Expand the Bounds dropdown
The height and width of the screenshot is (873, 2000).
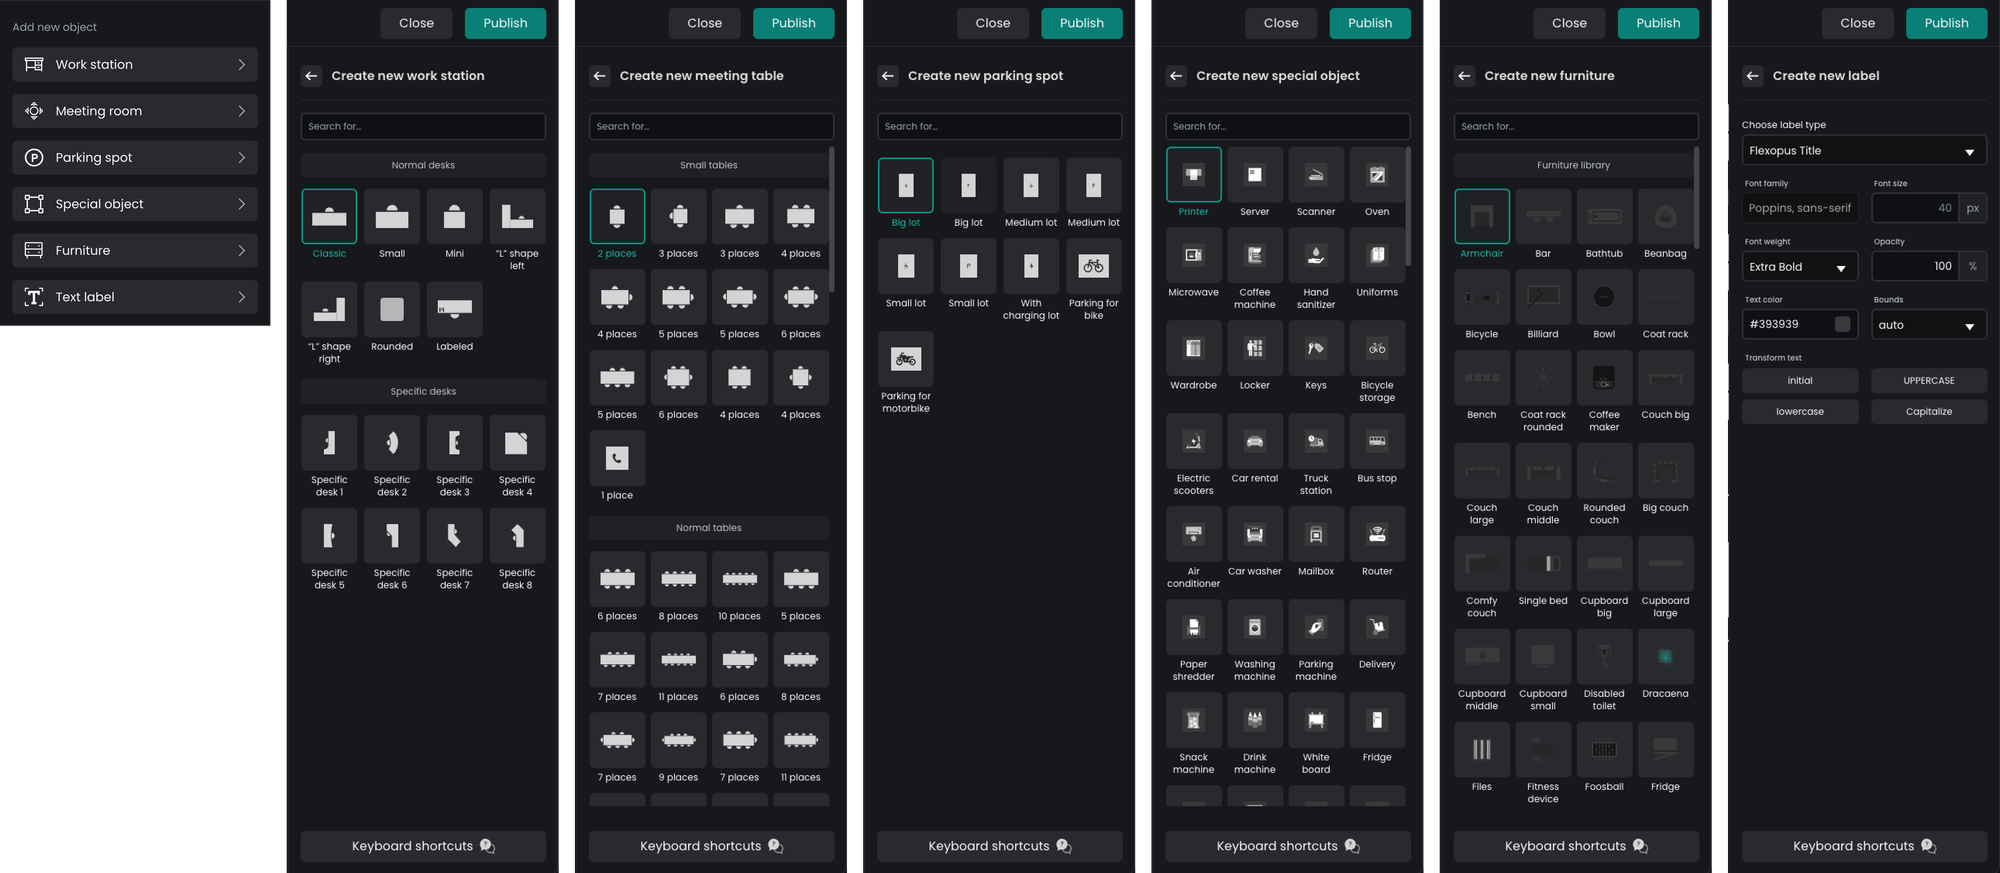(1928, 325)
